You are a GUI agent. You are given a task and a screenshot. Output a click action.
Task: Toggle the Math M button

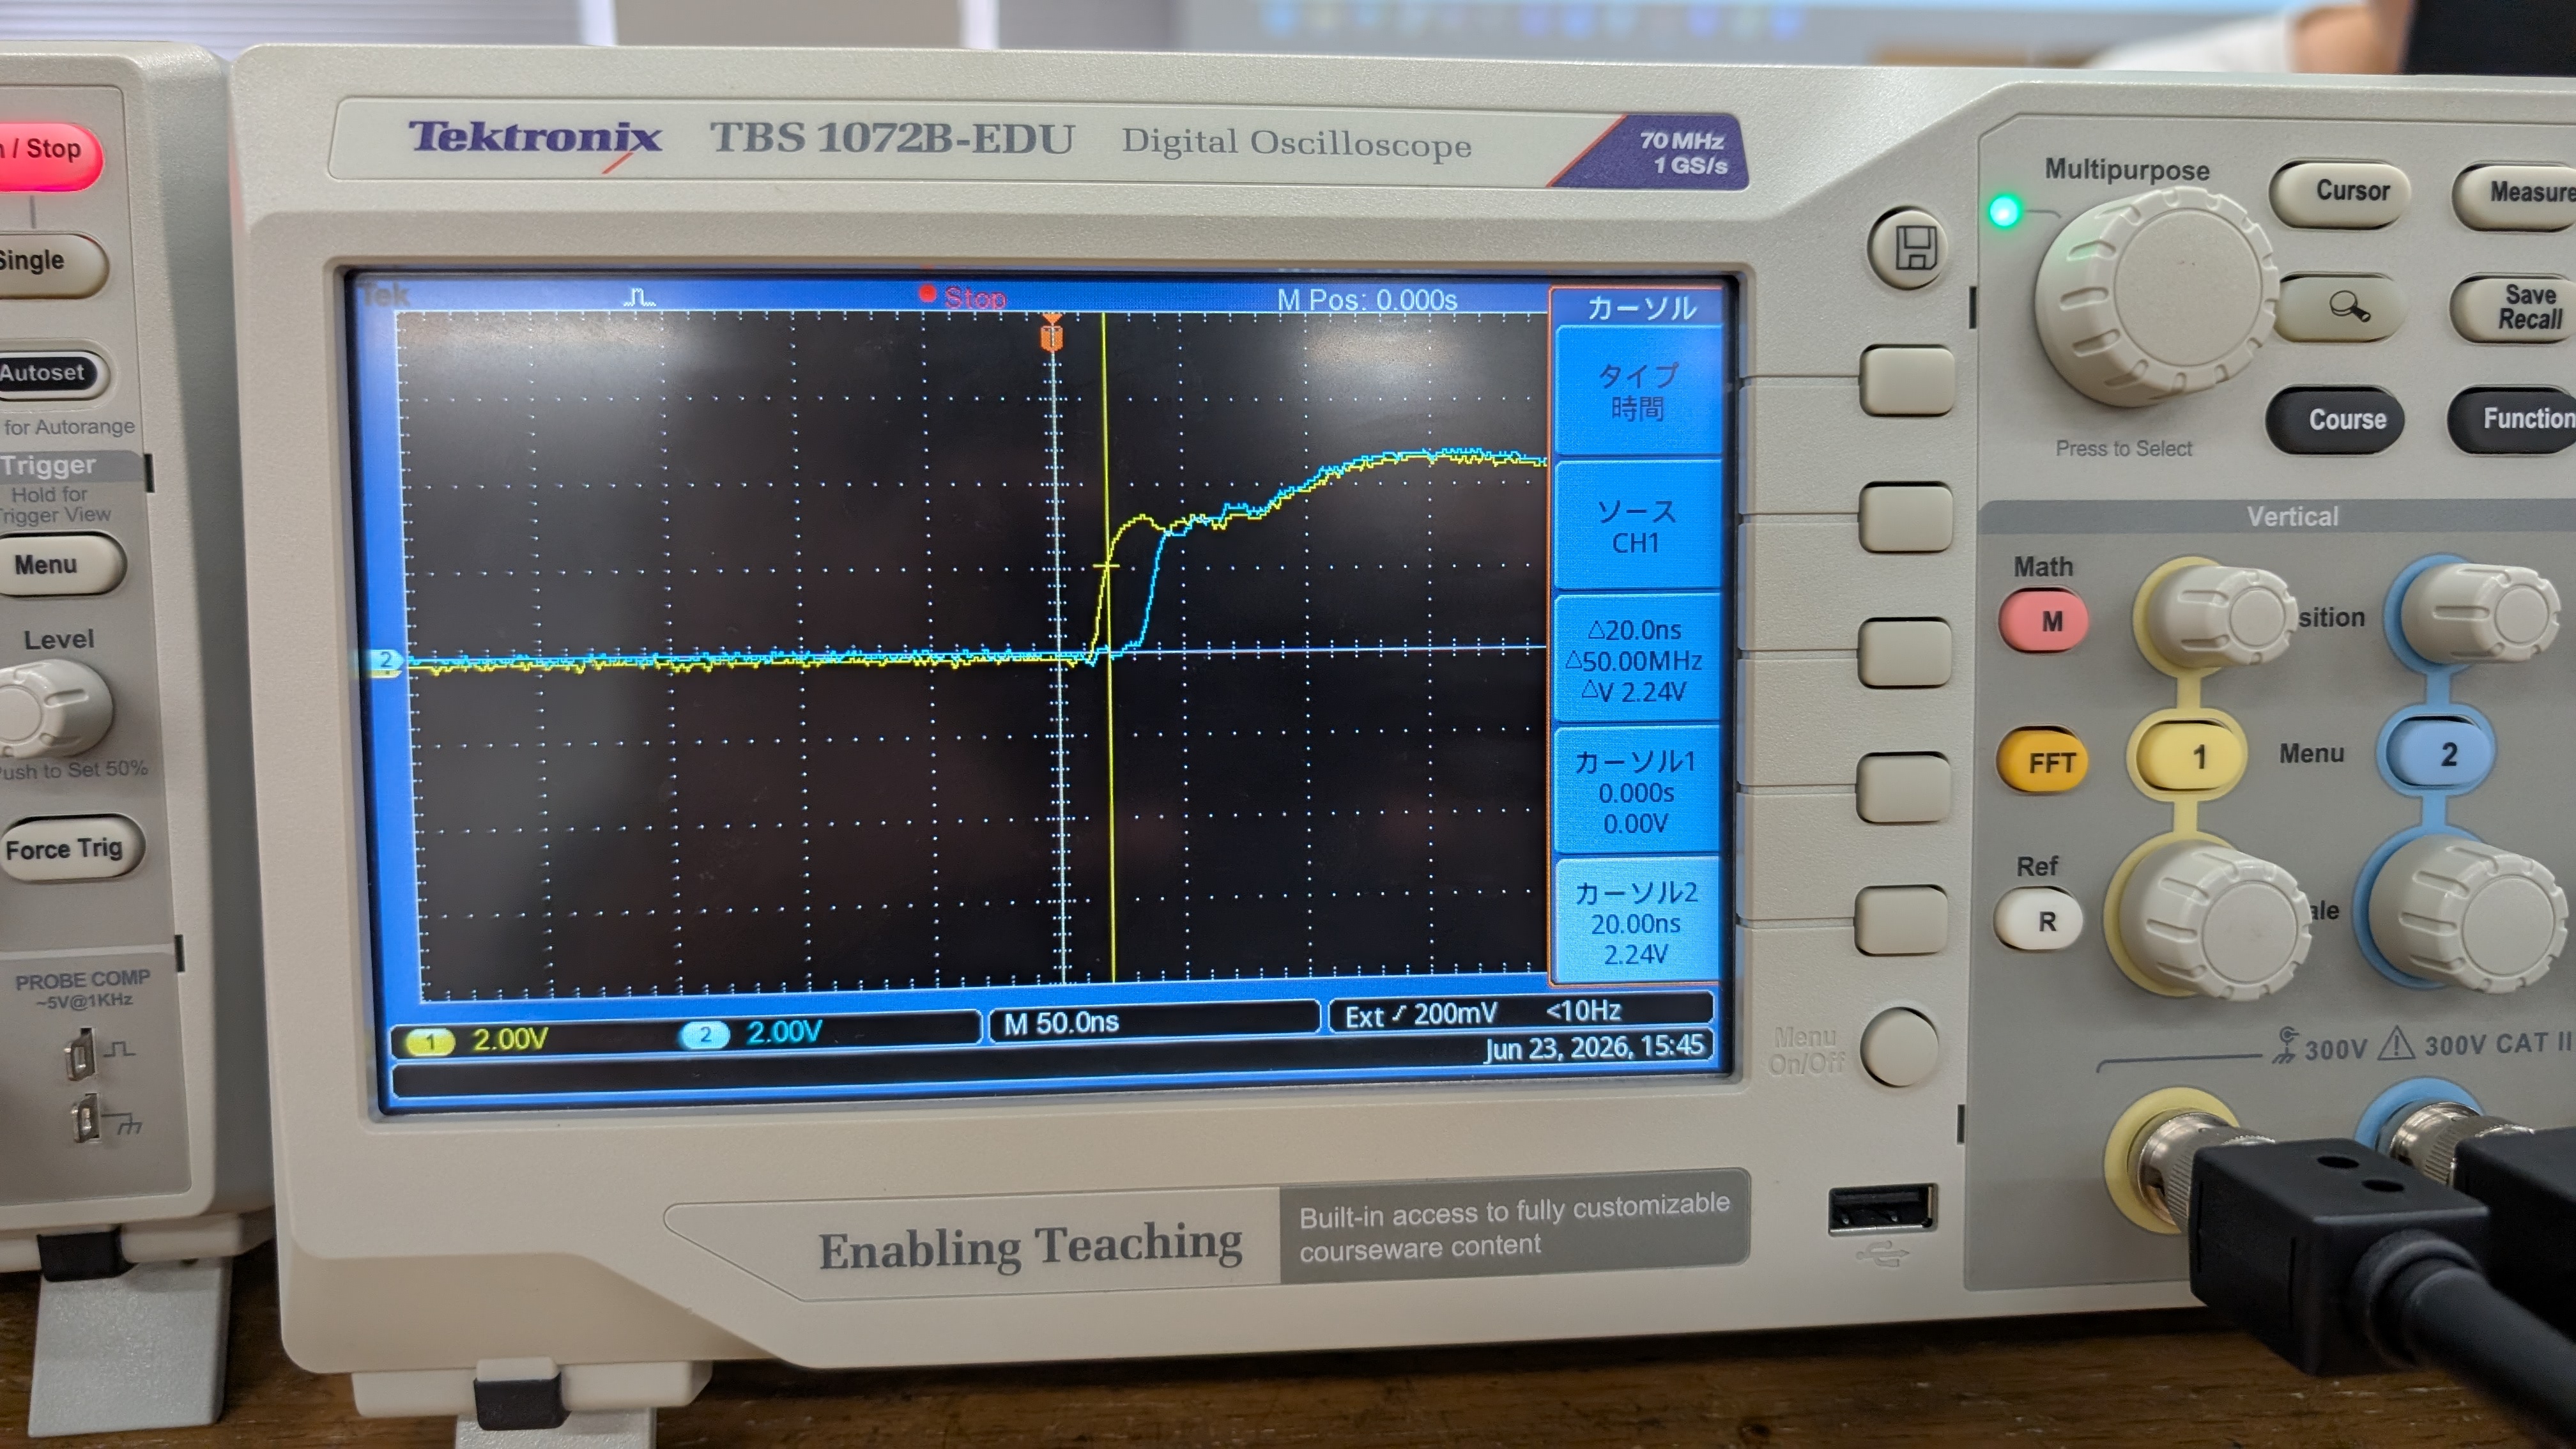2044,621
